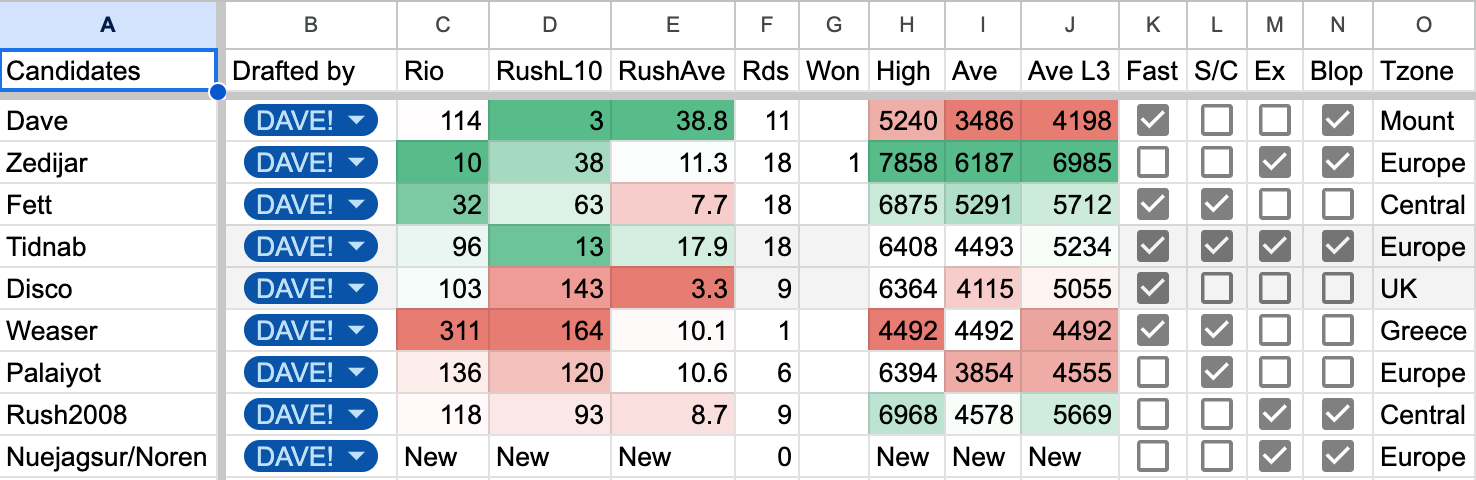Expand the DAVE! chip in Zedijar's row
This screenshot has height=480, width=1476.
click(311, 163)
